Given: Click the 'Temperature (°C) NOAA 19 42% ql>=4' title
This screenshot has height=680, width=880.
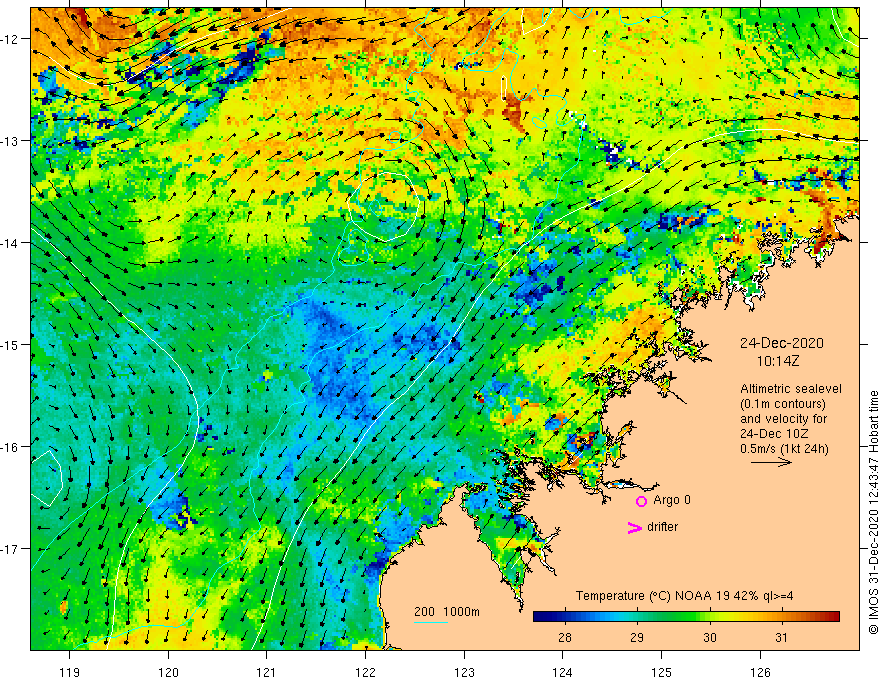Looking at the screenshot, I should point(684,596).
